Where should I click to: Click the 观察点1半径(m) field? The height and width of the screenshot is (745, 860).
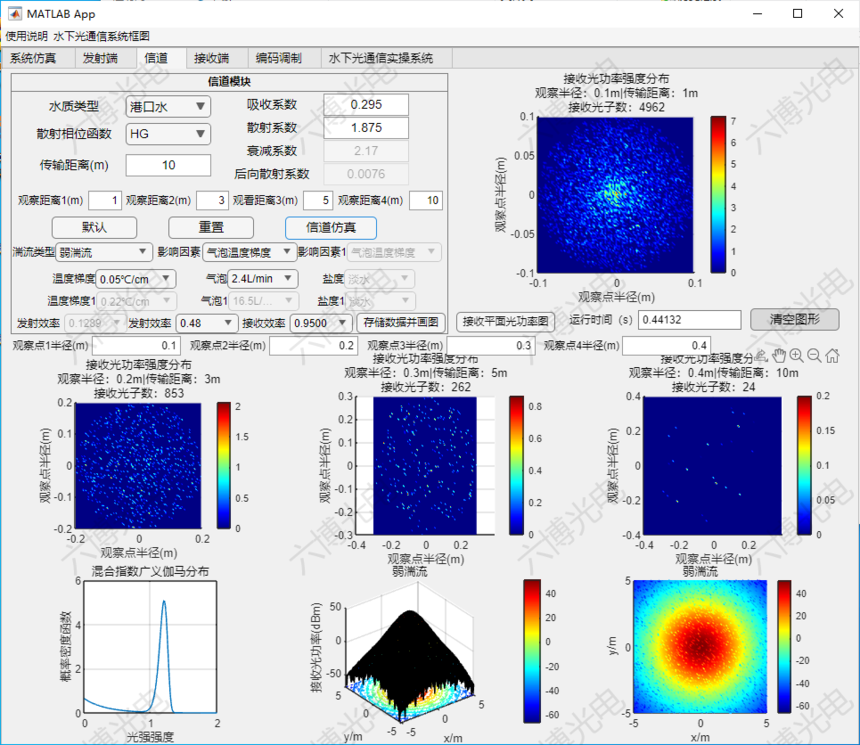click(x=137, y=346)
